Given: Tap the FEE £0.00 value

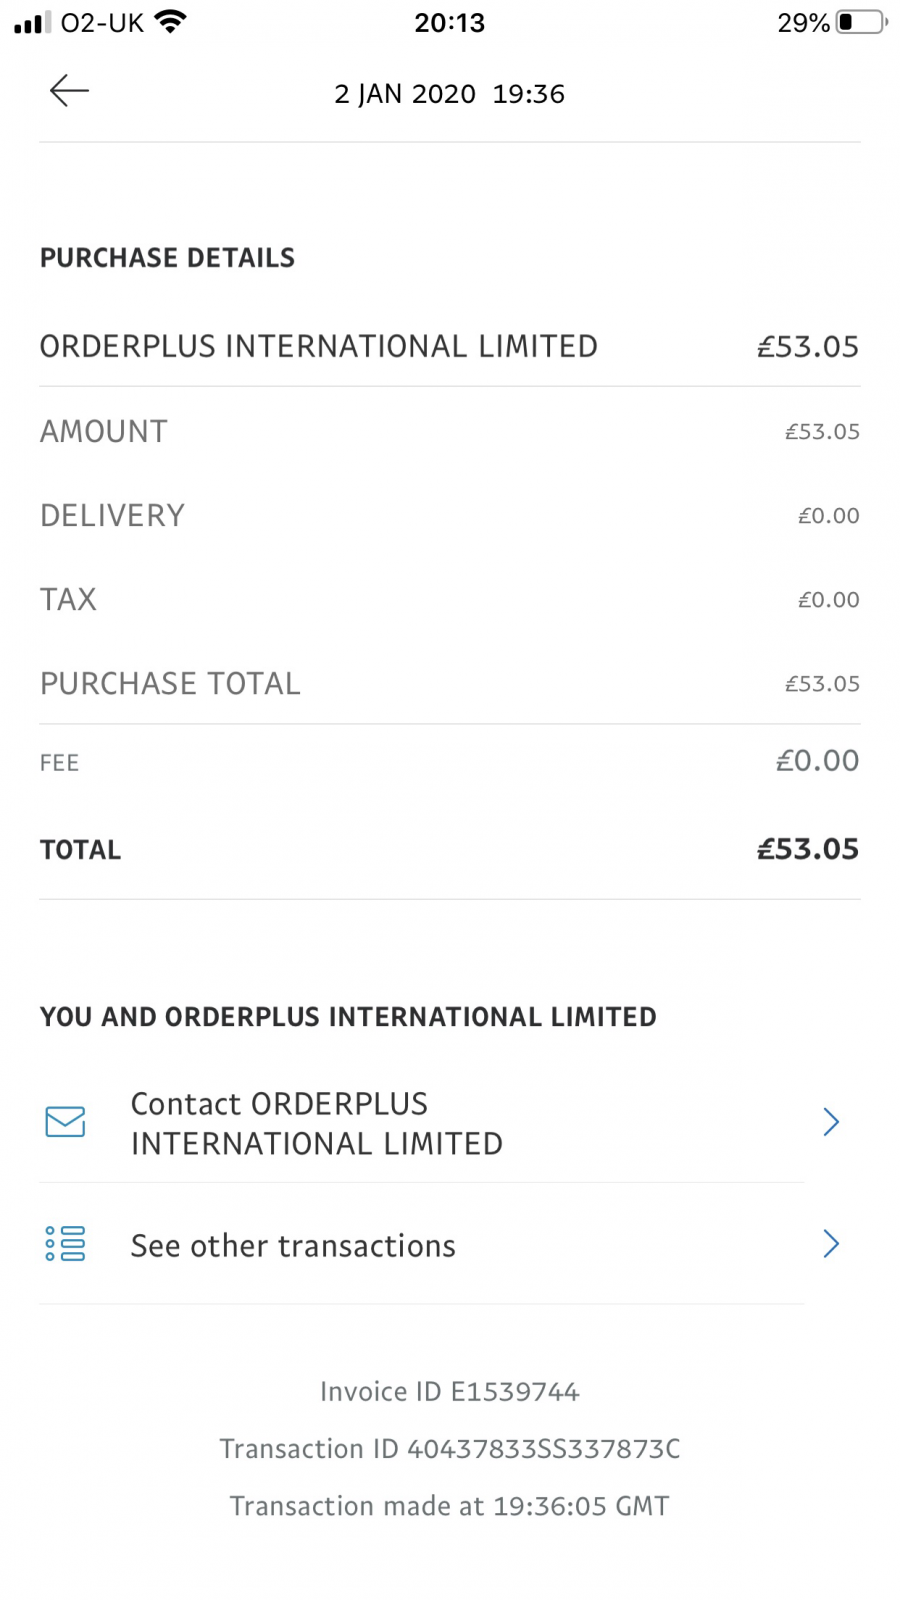Looking at the screenshot, I should pyautogui.click(x=818, y=761).
